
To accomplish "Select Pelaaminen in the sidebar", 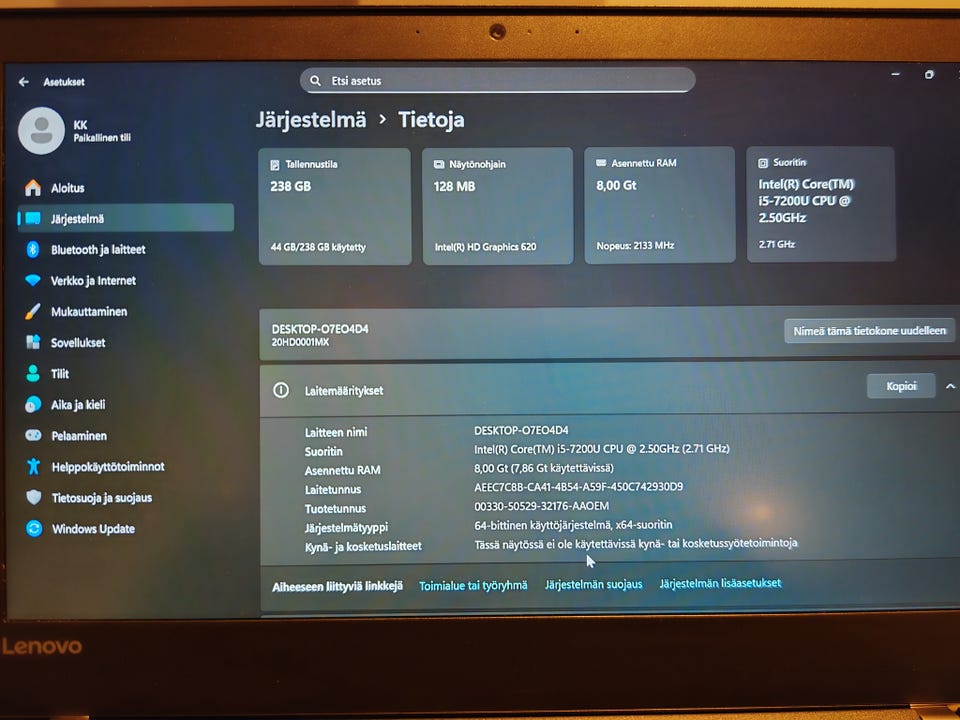I will (x=126, y=435).
